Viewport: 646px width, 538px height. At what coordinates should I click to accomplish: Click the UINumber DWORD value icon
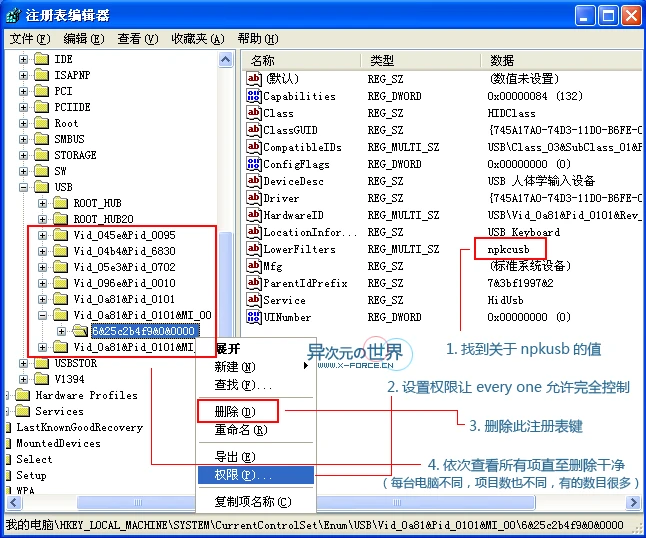(253, 317)
